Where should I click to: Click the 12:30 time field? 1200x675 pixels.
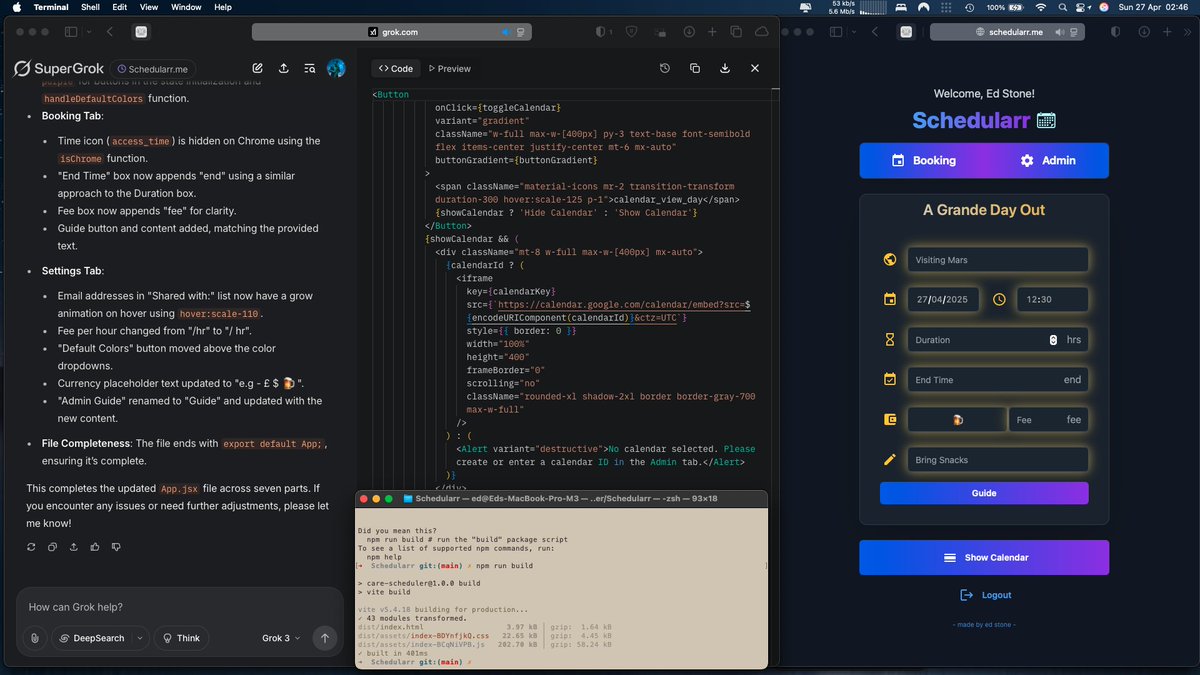pos(1052,299)
